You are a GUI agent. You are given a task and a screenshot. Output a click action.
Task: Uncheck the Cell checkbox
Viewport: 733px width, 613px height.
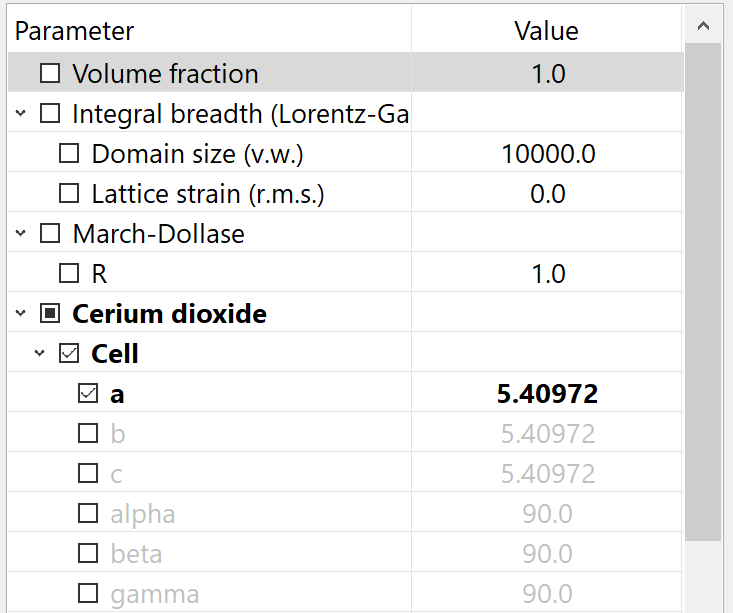pos(69,353)
